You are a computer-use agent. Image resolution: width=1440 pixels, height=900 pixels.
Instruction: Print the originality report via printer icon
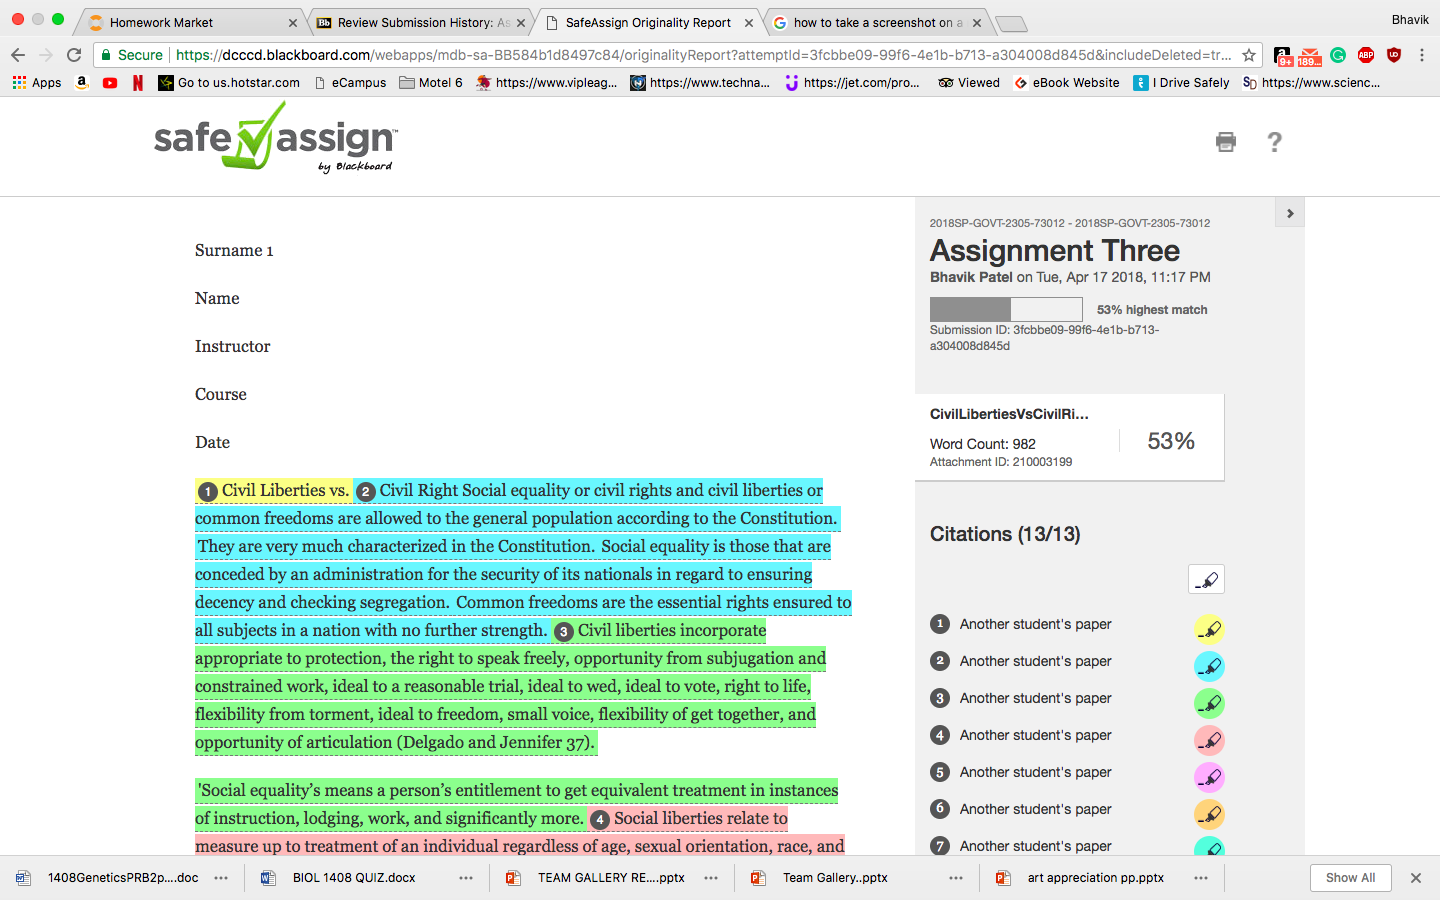pos(1226,142)
